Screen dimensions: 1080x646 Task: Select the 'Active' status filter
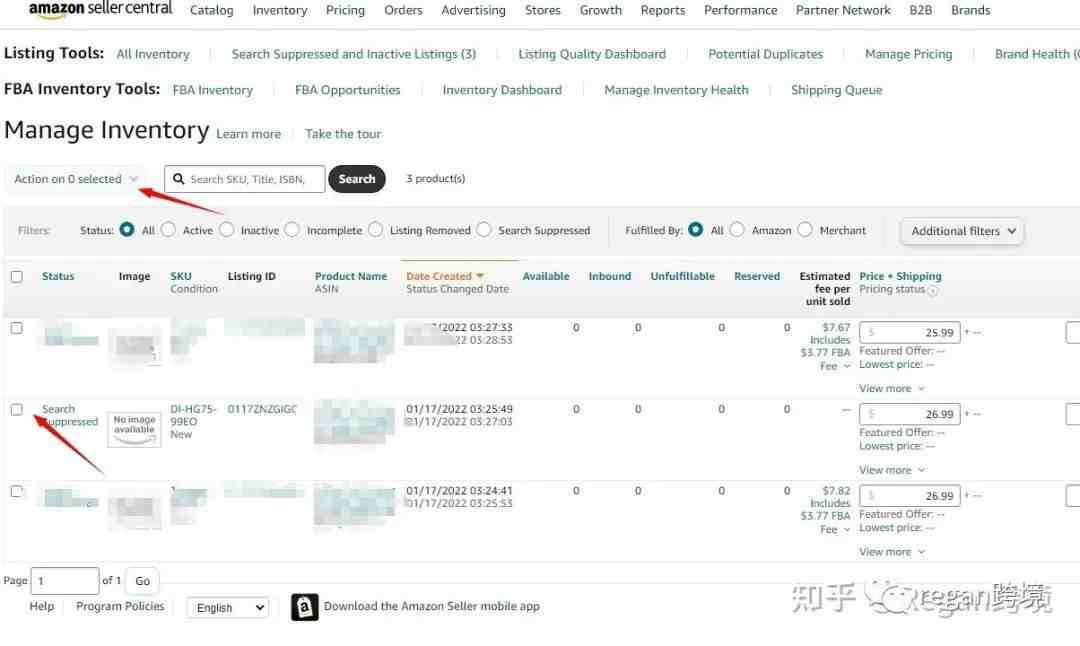coord(168,230)
